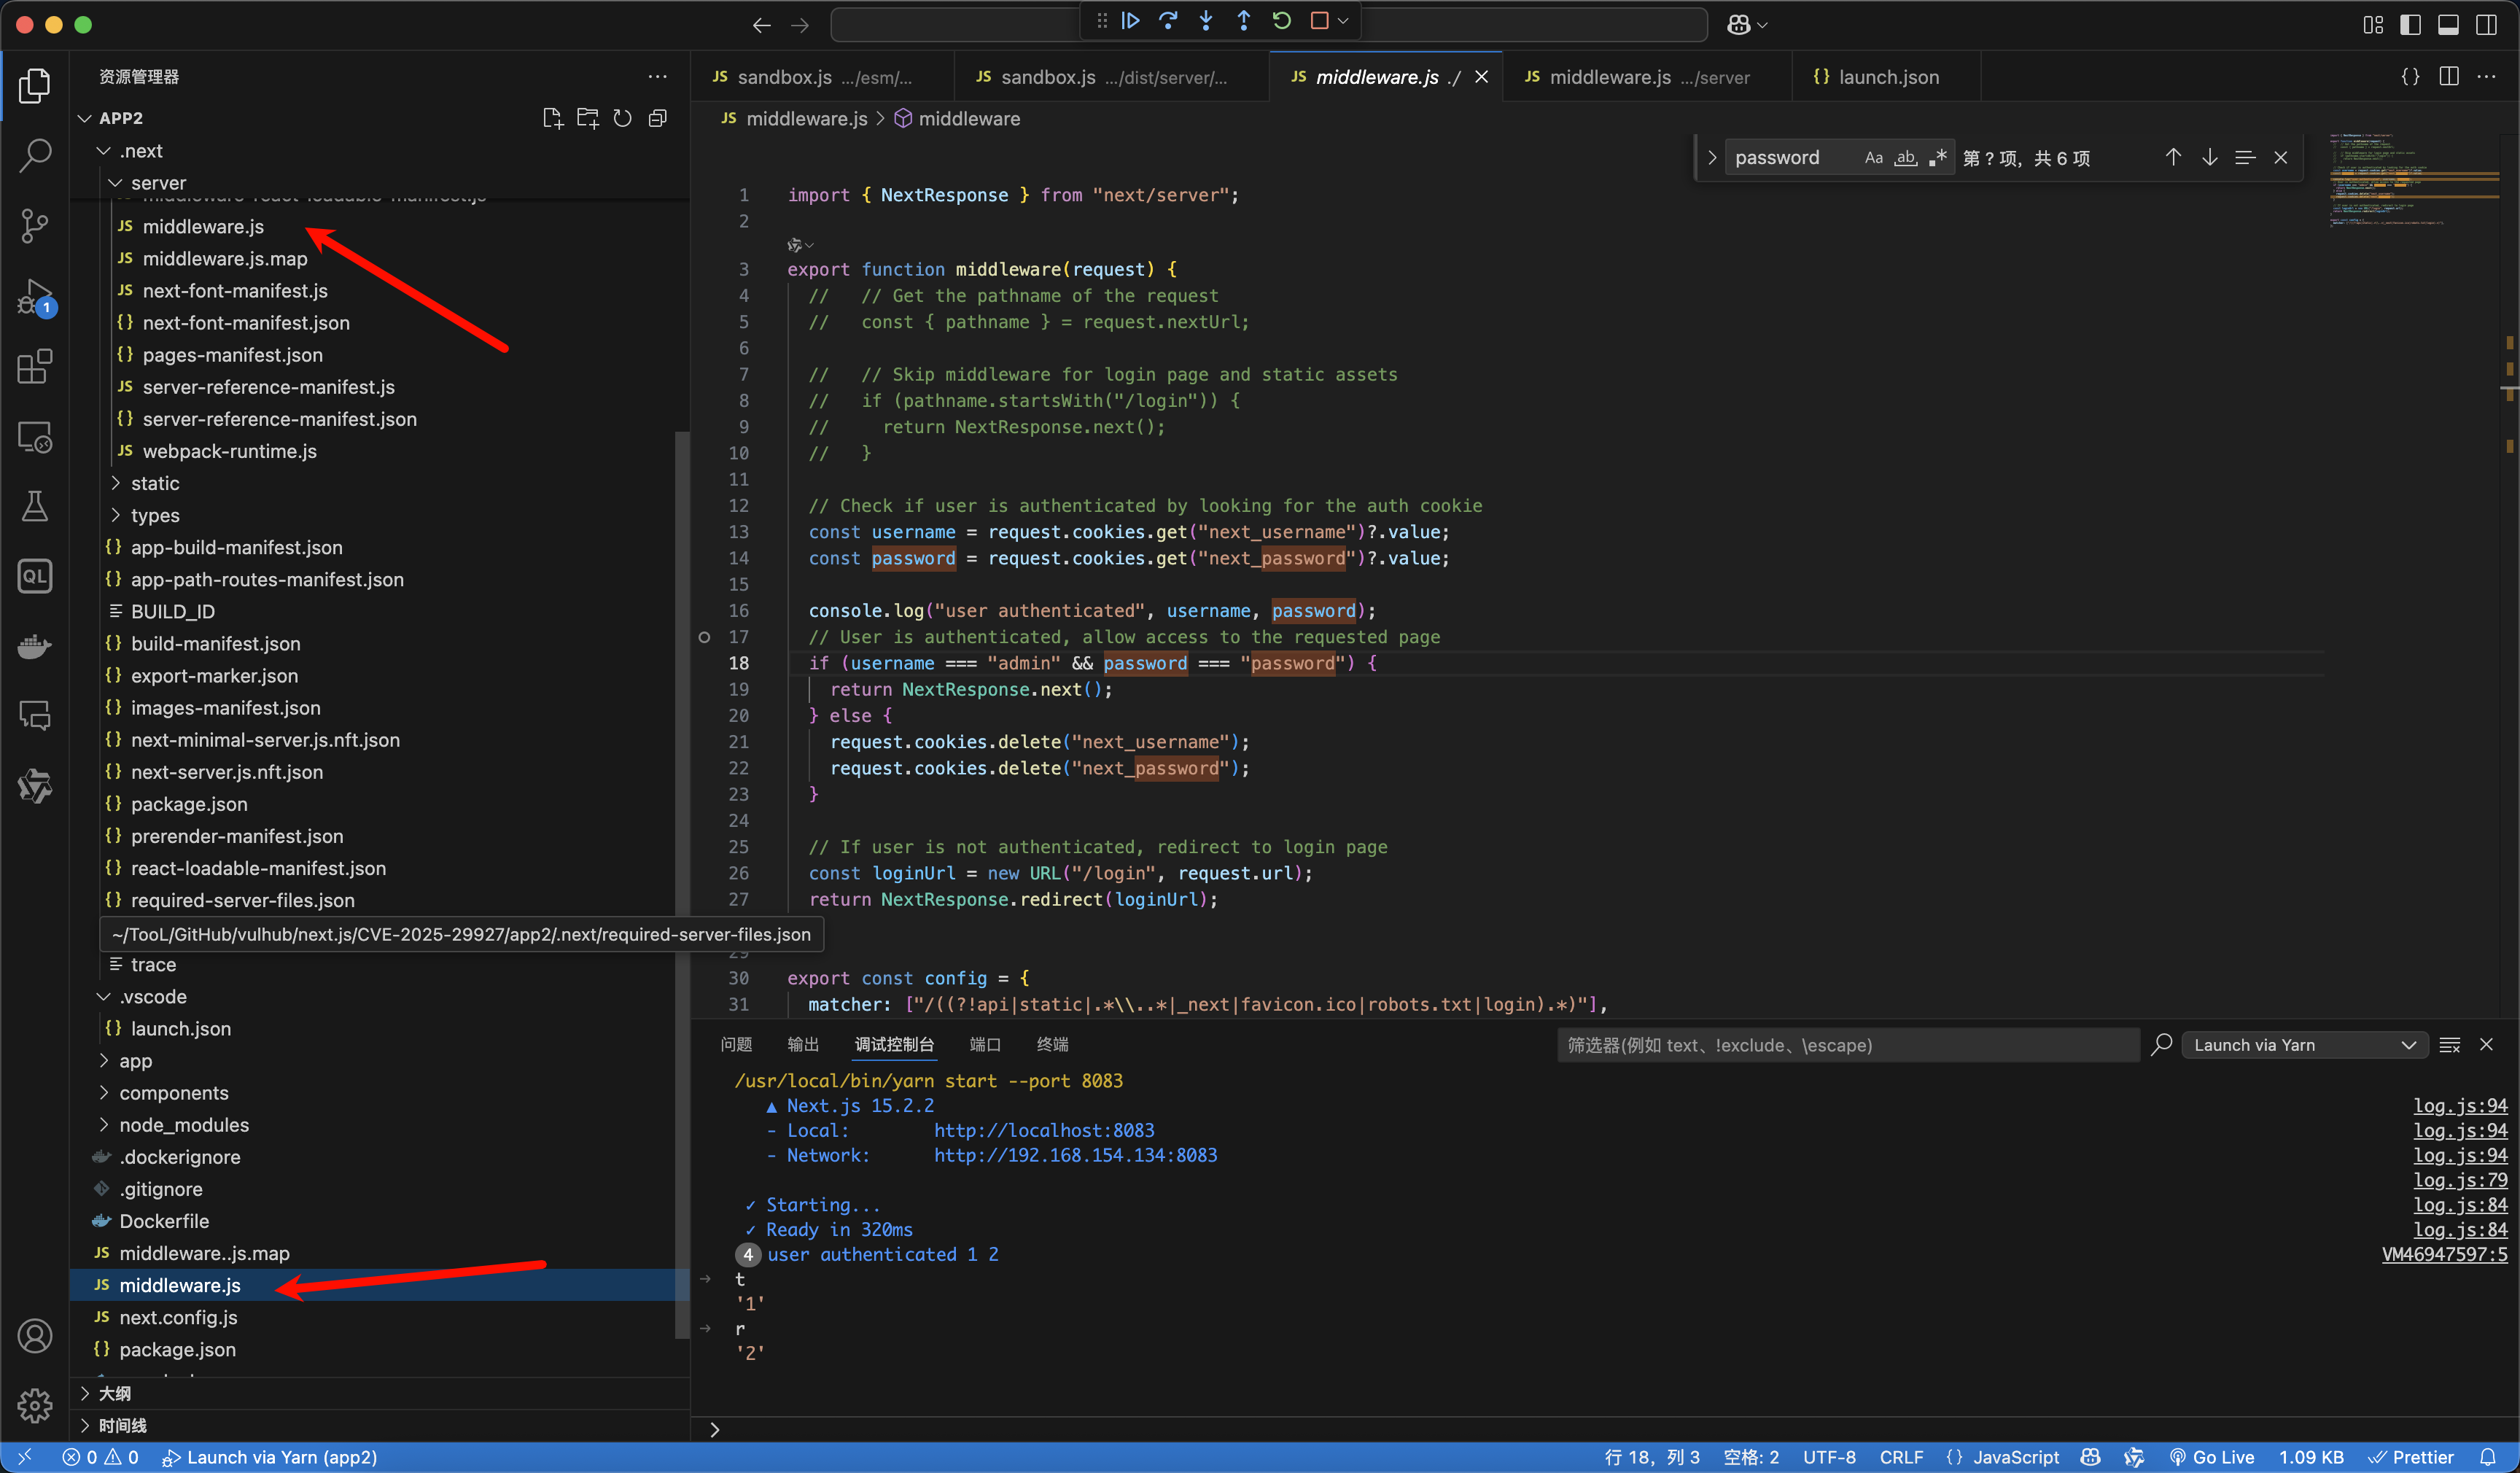The image size is (2520, 1473).
Task: Expand replace mode in find widget
Action: pos(1712,157)
